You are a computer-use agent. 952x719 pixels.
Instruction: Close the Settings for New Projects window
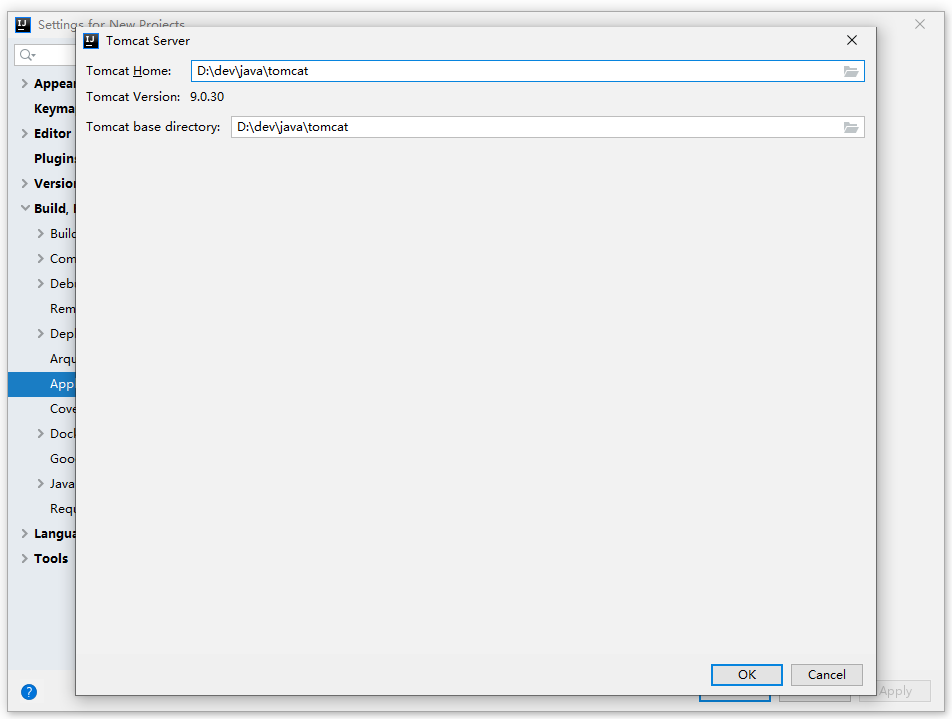point(920,24)
